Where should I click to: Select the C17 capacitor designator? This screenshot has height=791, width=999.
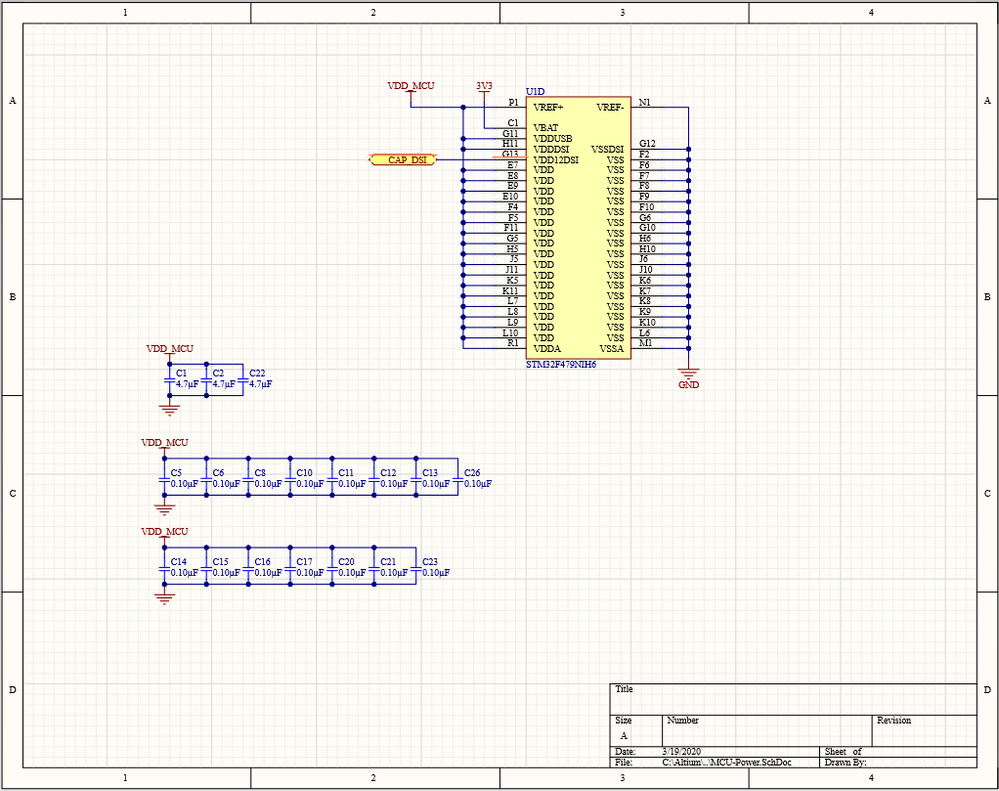pos(305,562)
